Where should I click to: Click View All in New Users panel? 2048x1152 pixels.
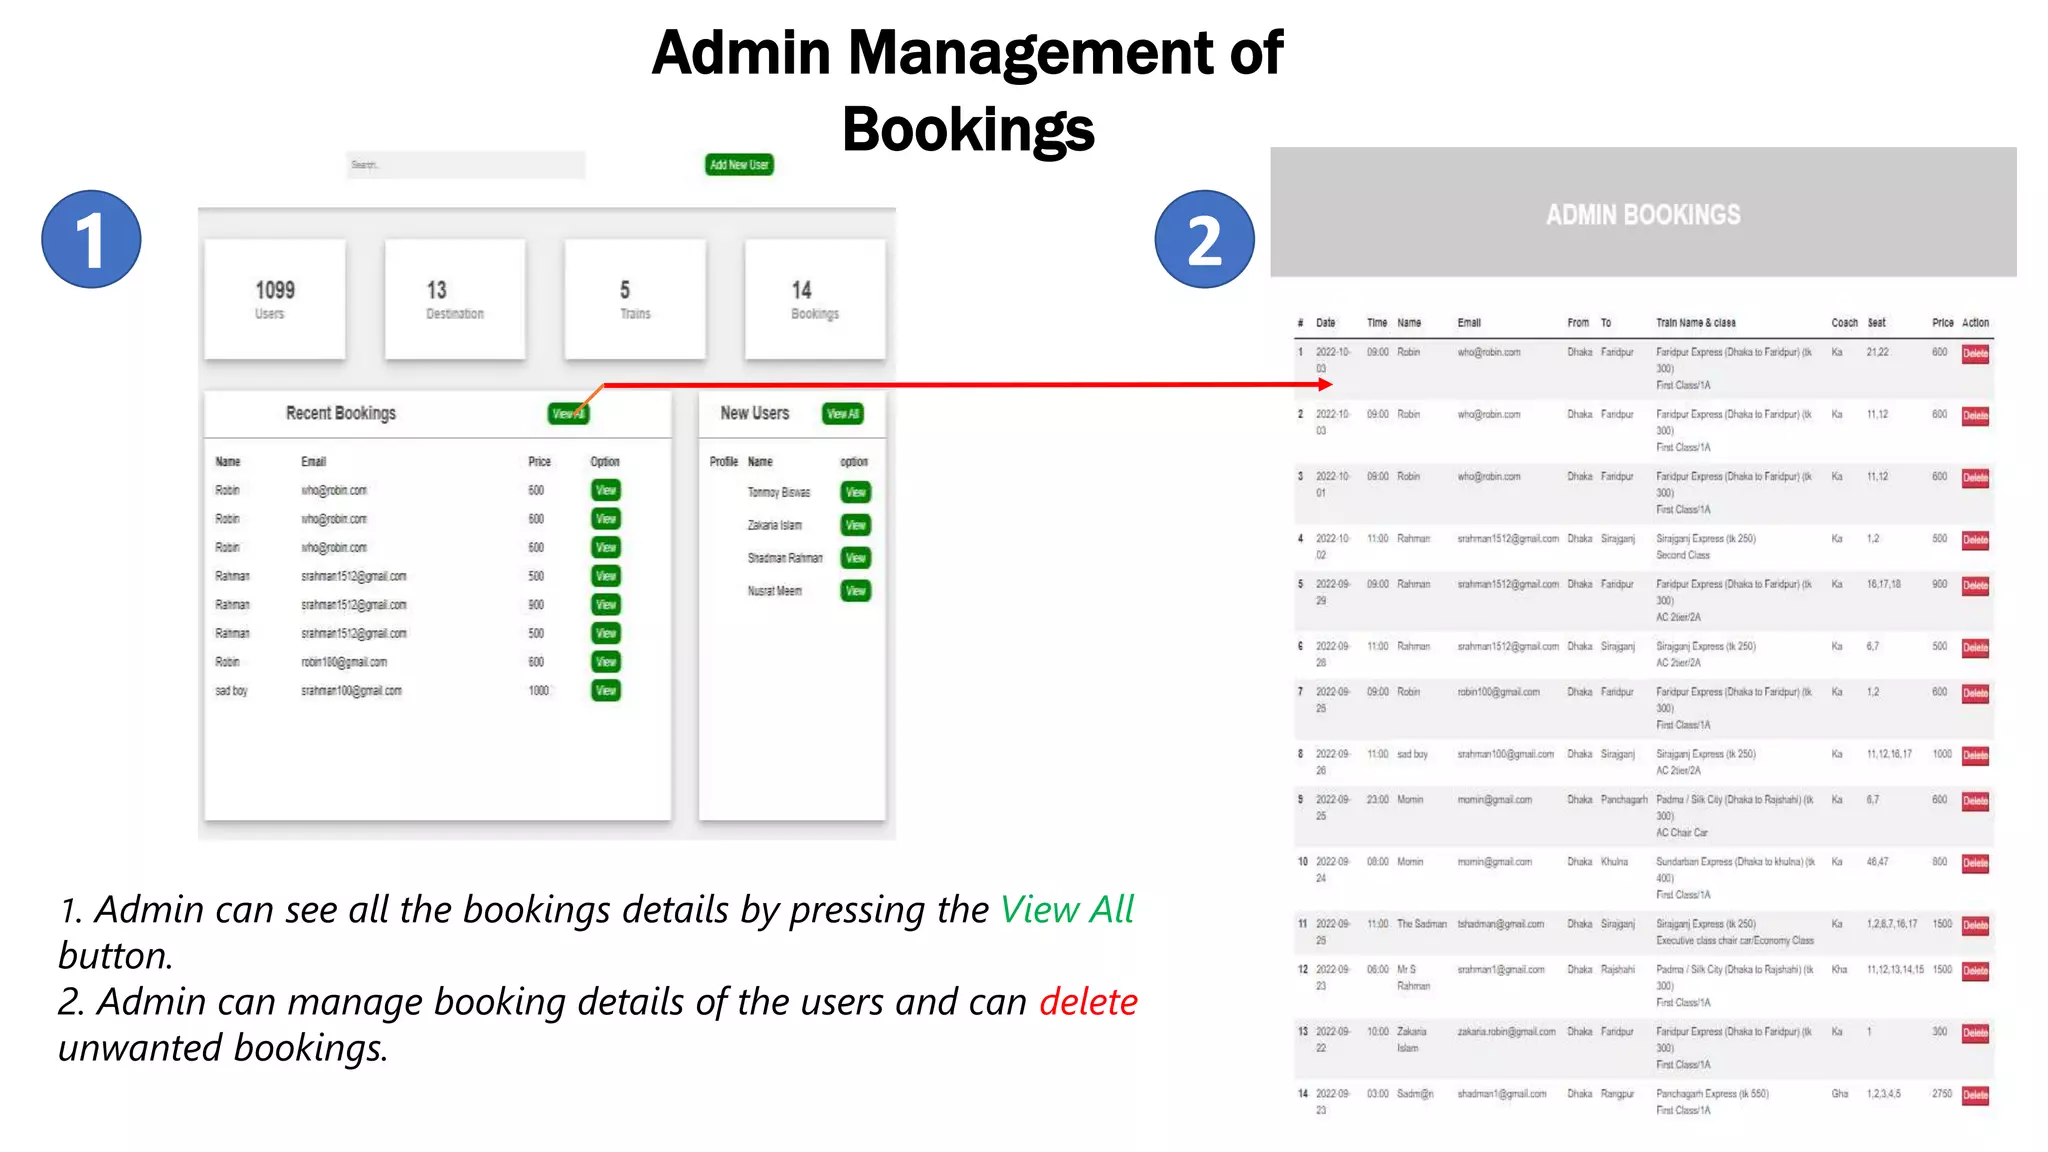843,414
